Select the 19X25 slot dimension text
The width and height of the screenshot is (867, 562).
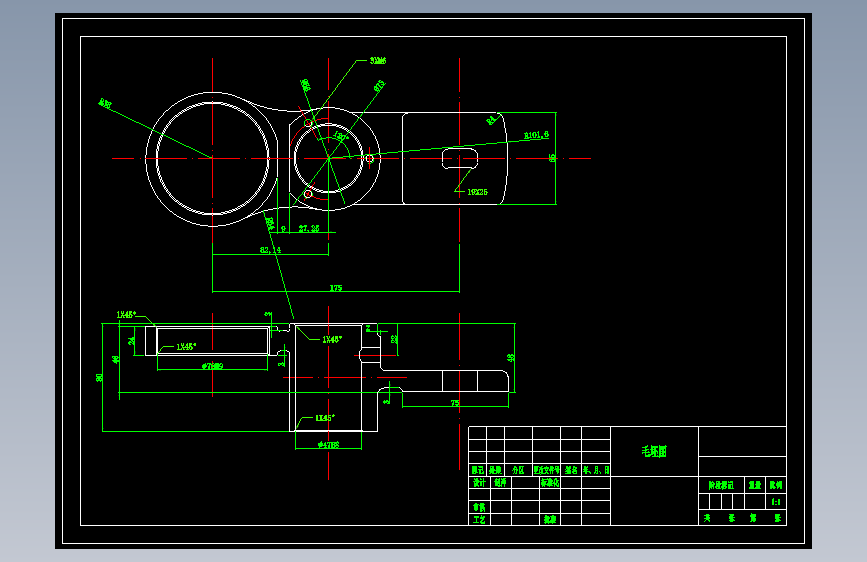[x=477, y=192]
